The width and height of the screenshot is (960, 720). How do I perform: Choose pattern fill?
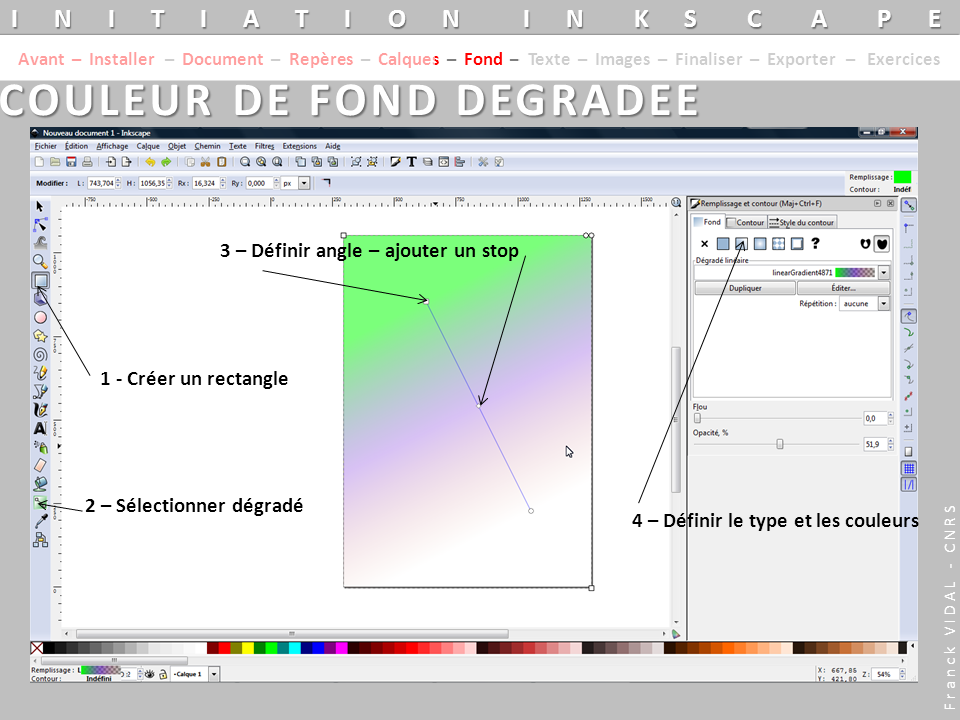(x=778, y=244)
